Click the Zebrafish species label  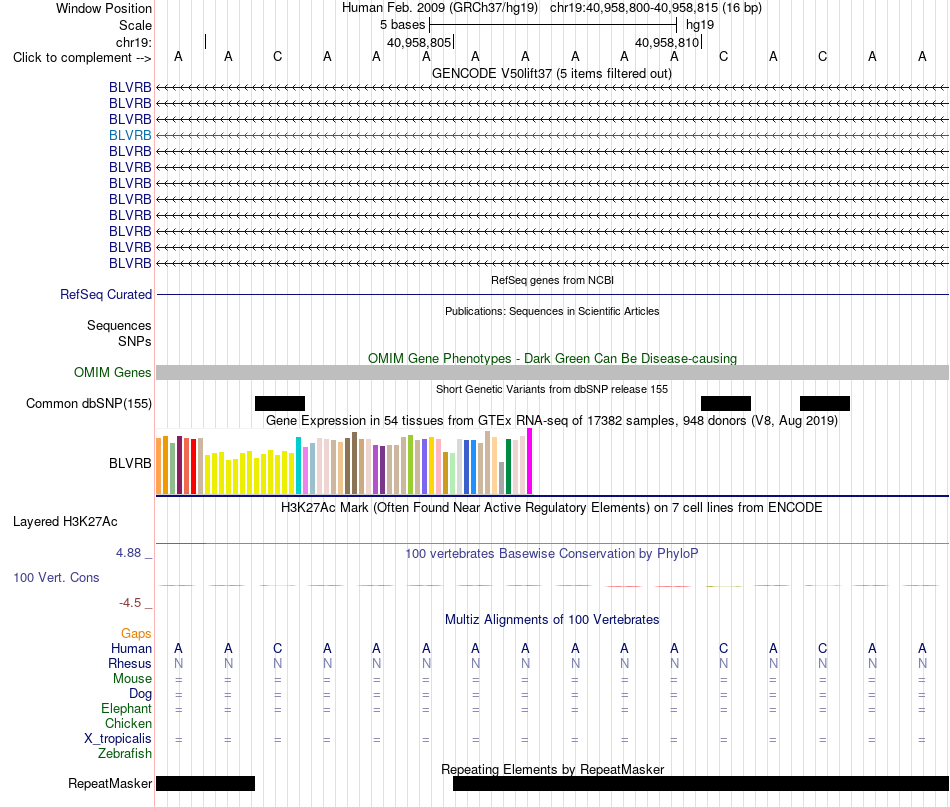(125, 754)
